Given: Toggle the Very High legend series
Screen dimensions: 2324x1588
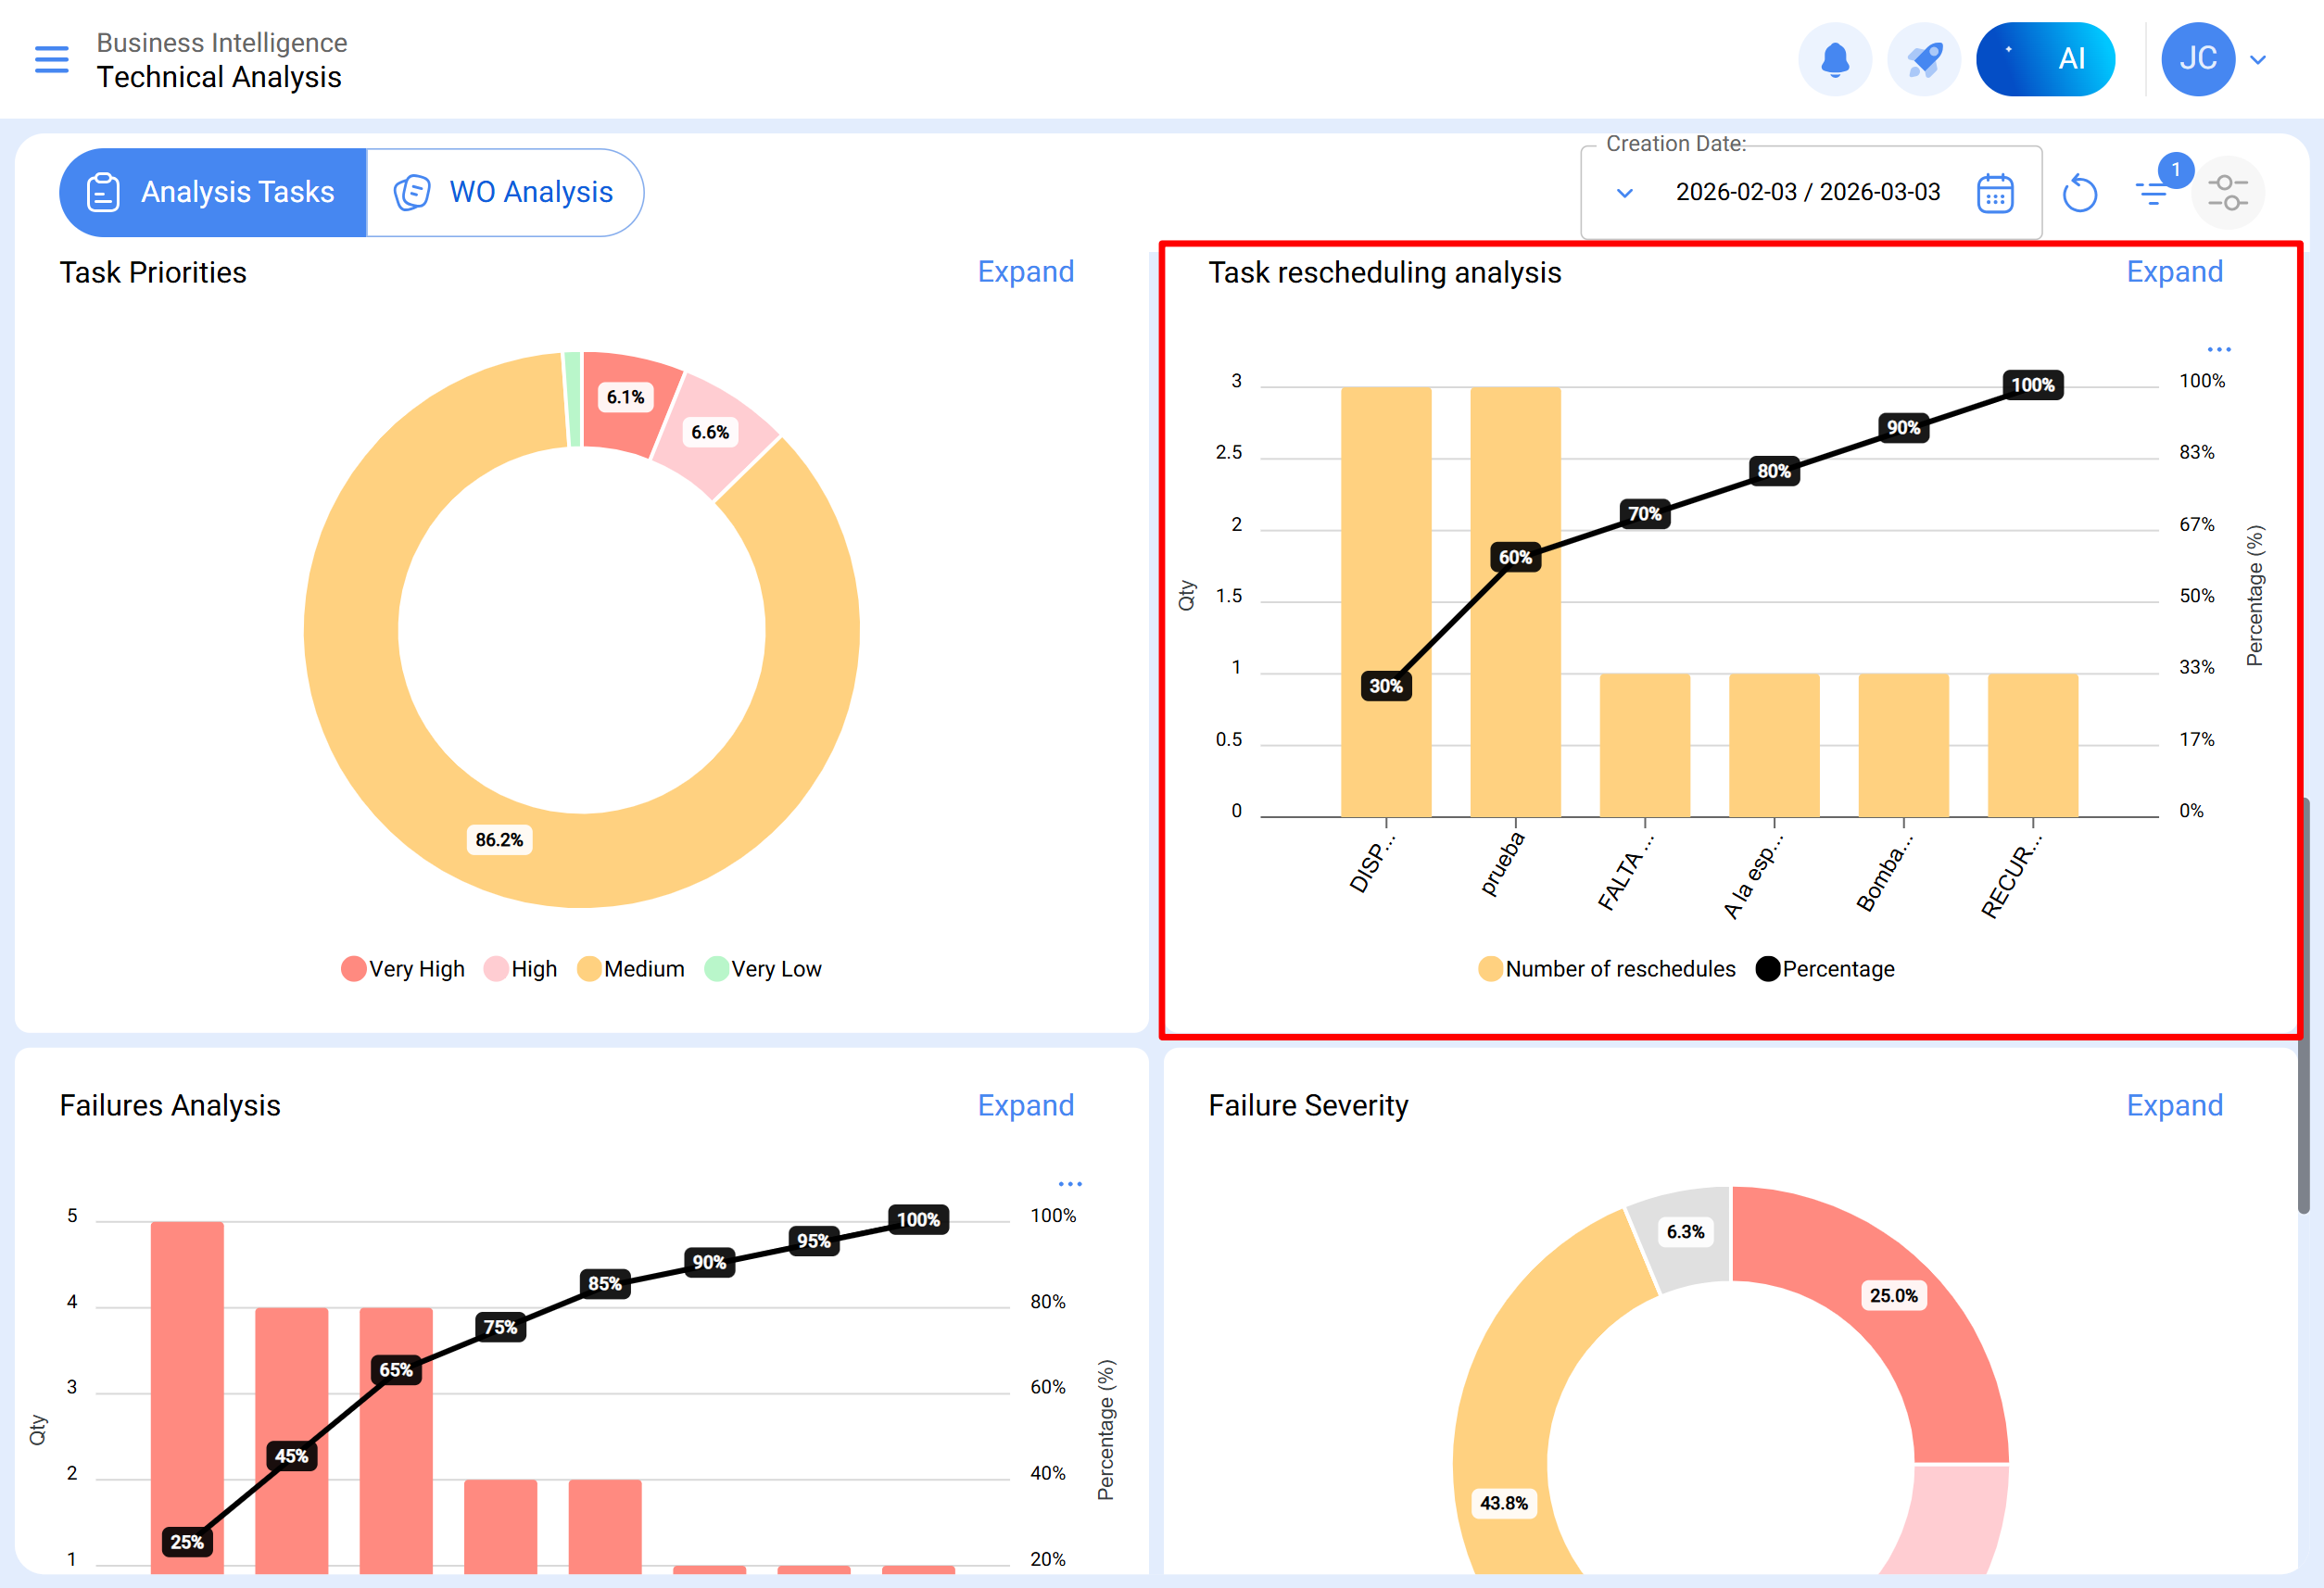Looking at the screenshot, I should [403, 969].
